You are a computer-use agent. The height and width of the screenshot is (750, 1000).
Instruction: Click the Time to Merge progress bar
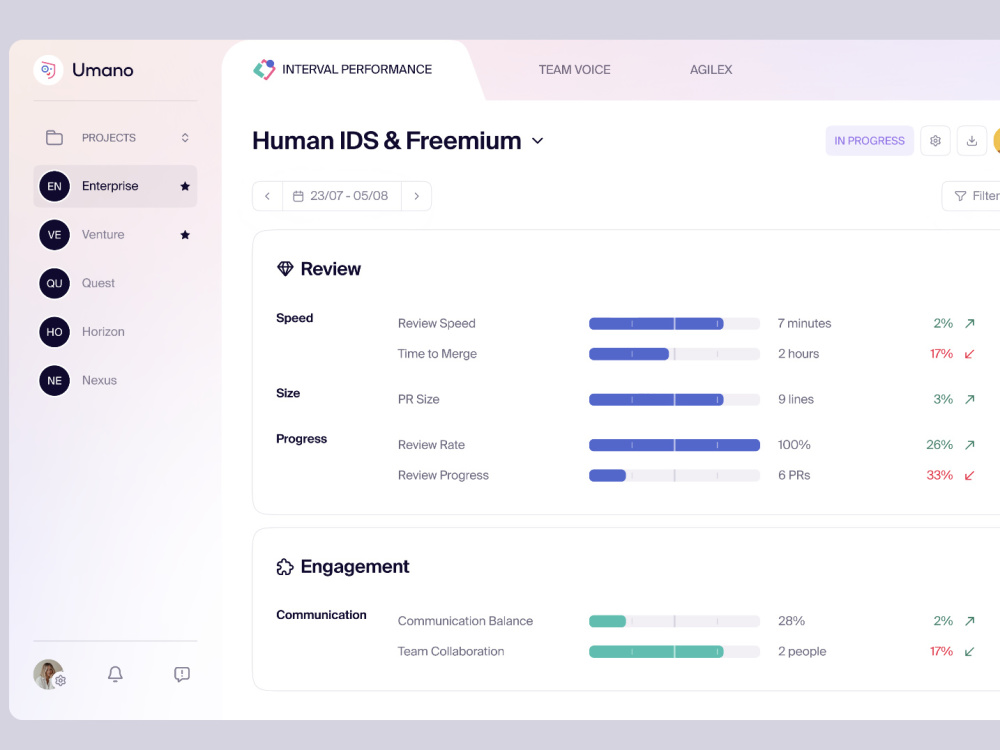coord(674,354)
